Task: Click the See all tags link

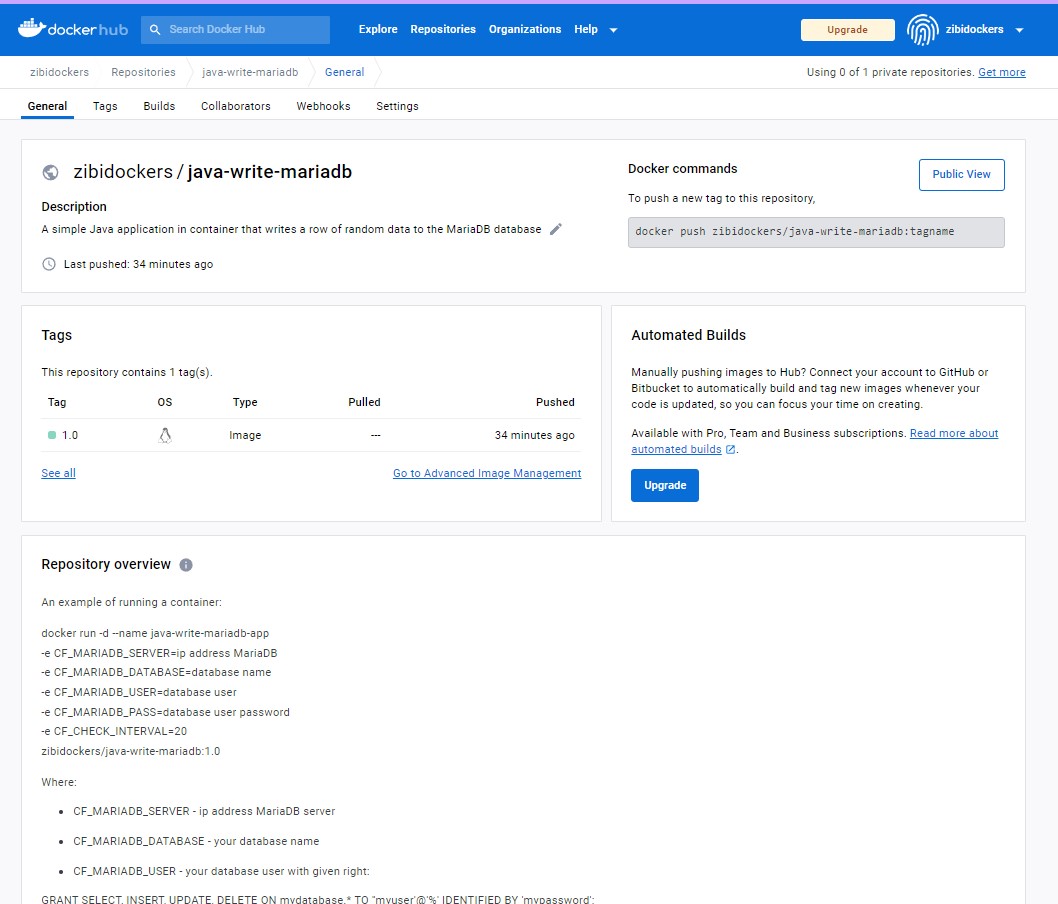Action: point(58,473)
